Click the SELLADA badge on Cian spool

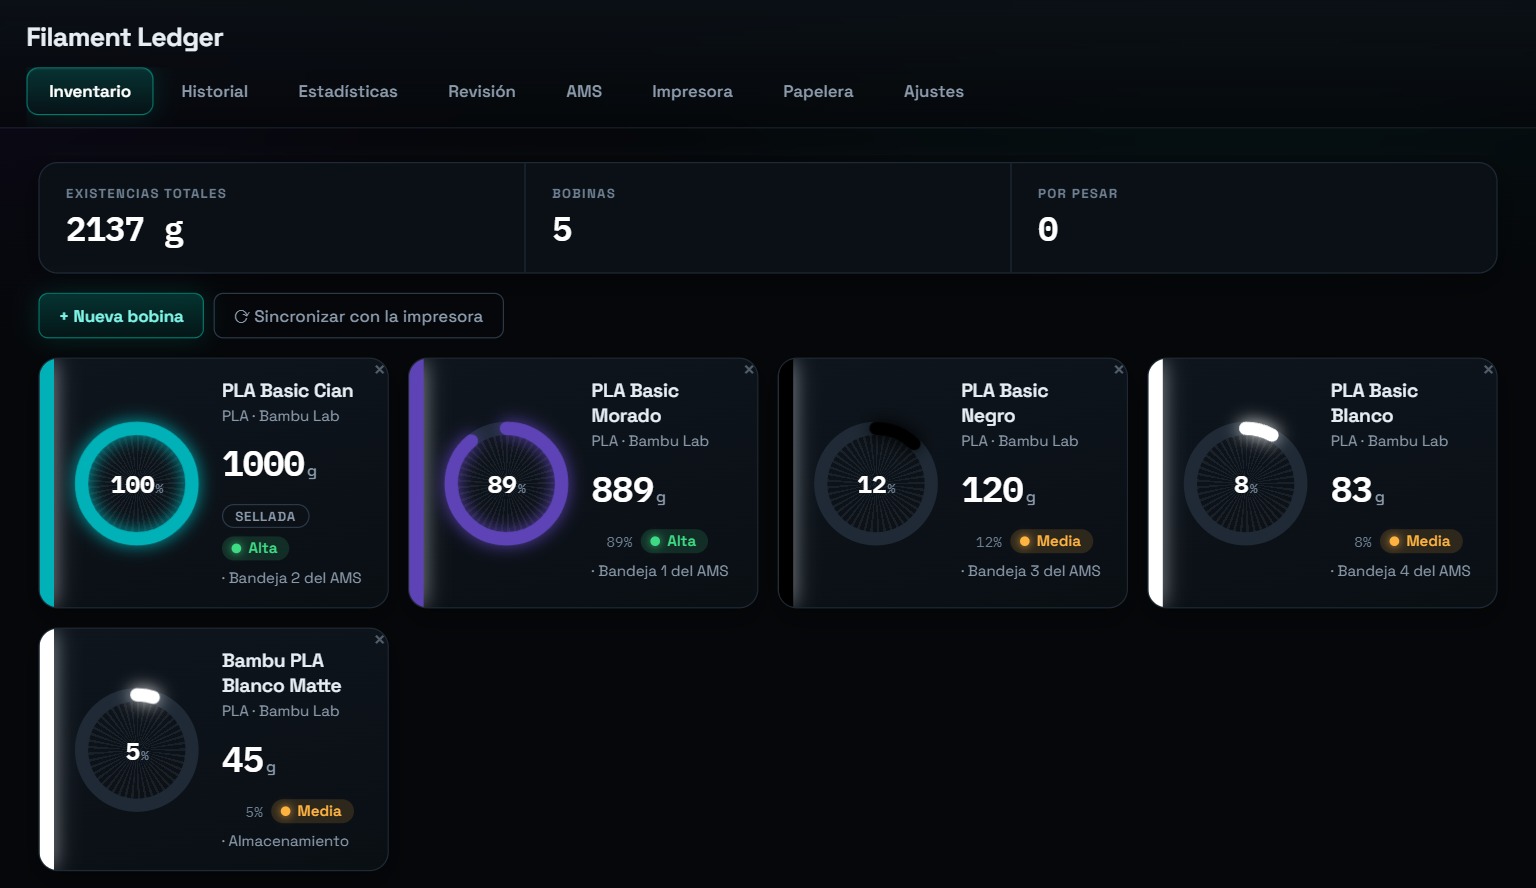[265, 516]
